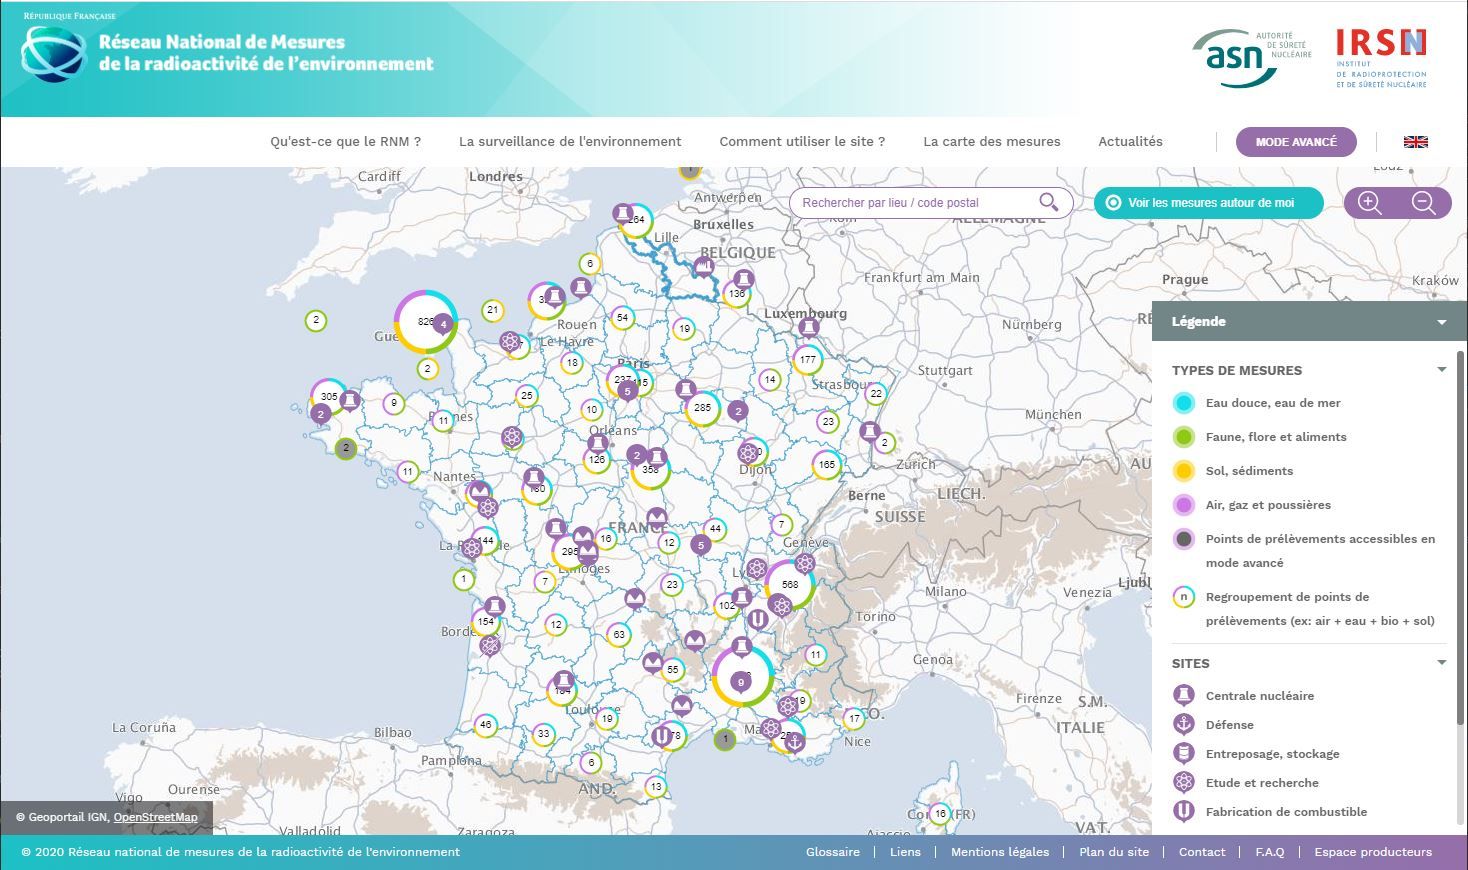Open the 826 measurement cluster marker
Image resolution: width=1468 pixels, height=870 pixels.
(424, 322)
